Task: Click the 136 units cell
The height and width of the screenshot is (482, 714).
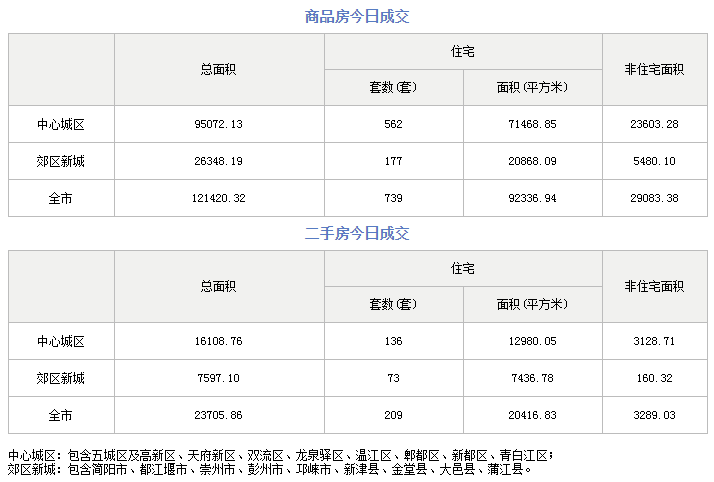Action: (393, 341)
